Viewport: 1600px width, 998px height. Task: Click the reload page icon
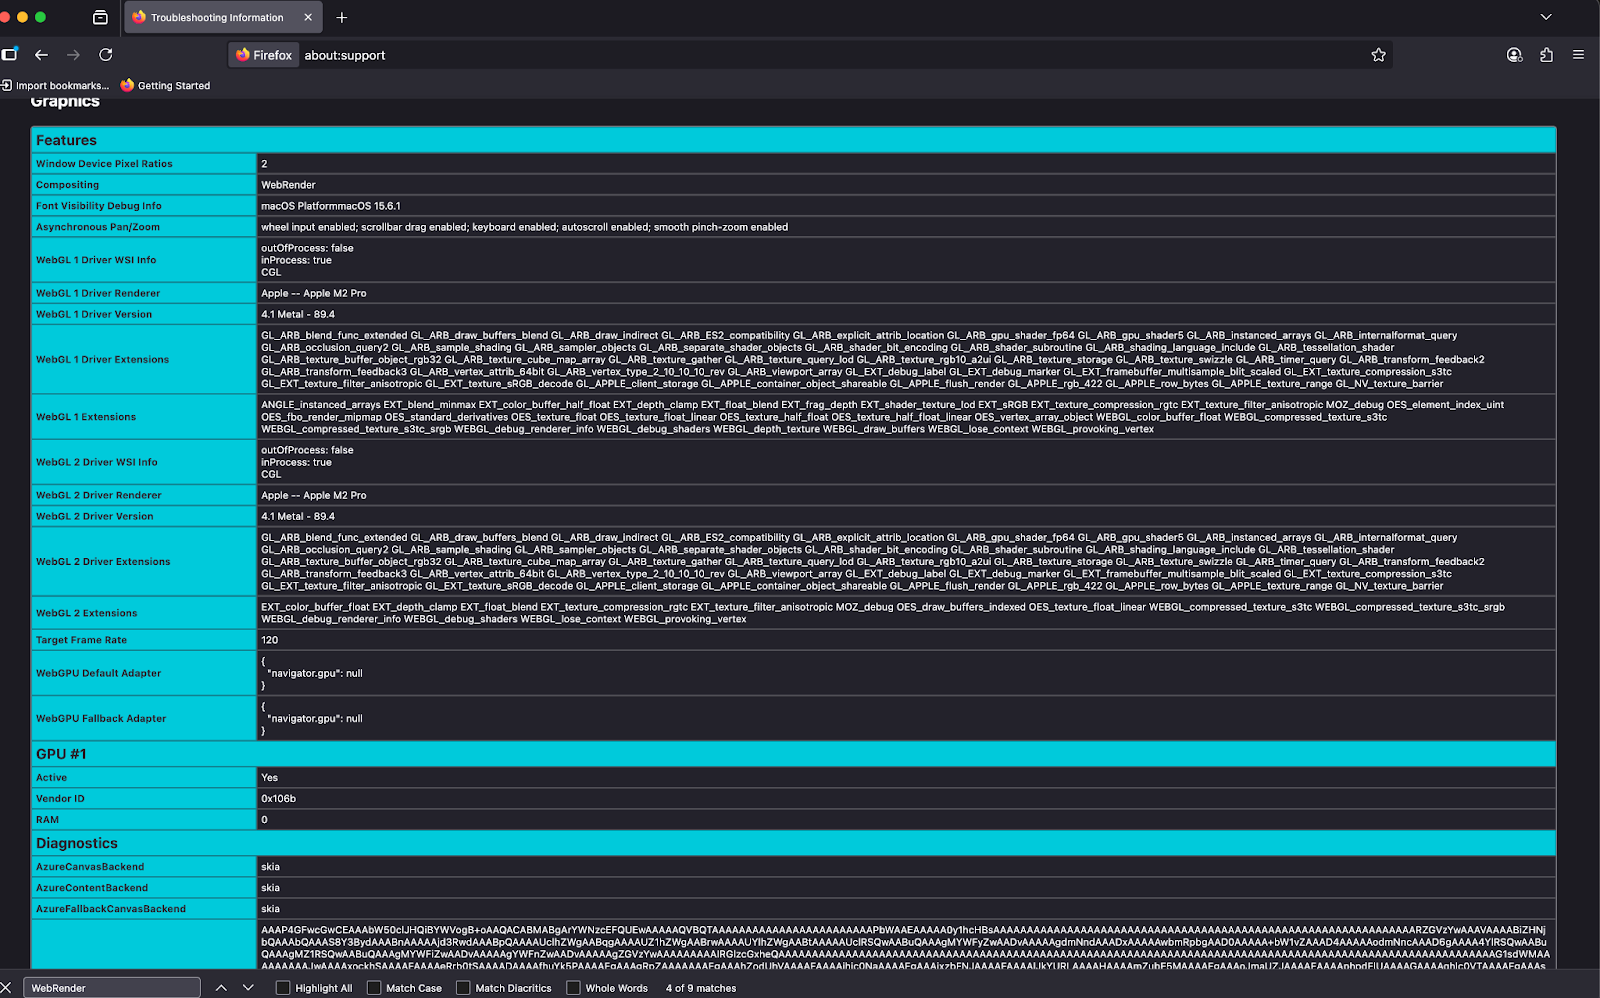click(105, 55)
